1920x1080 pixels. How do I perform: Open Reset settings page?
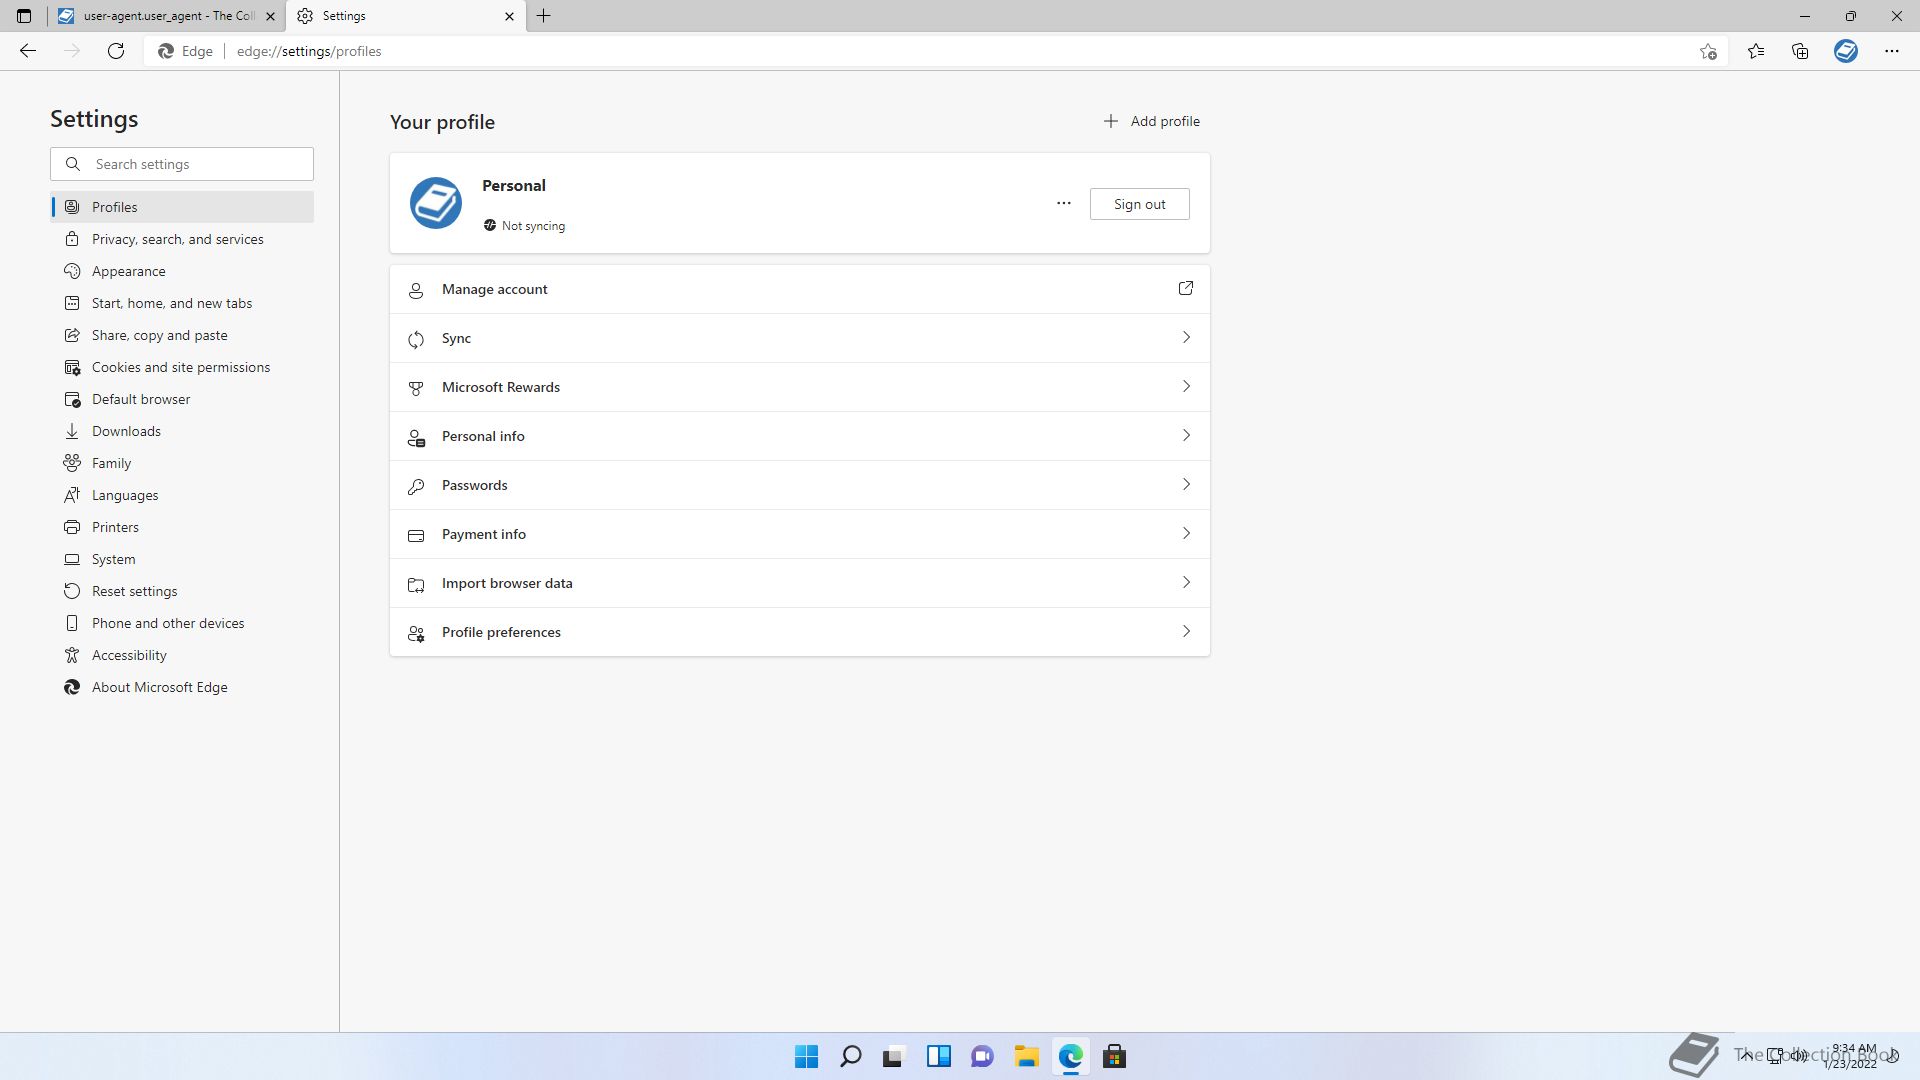pos(182,591)
